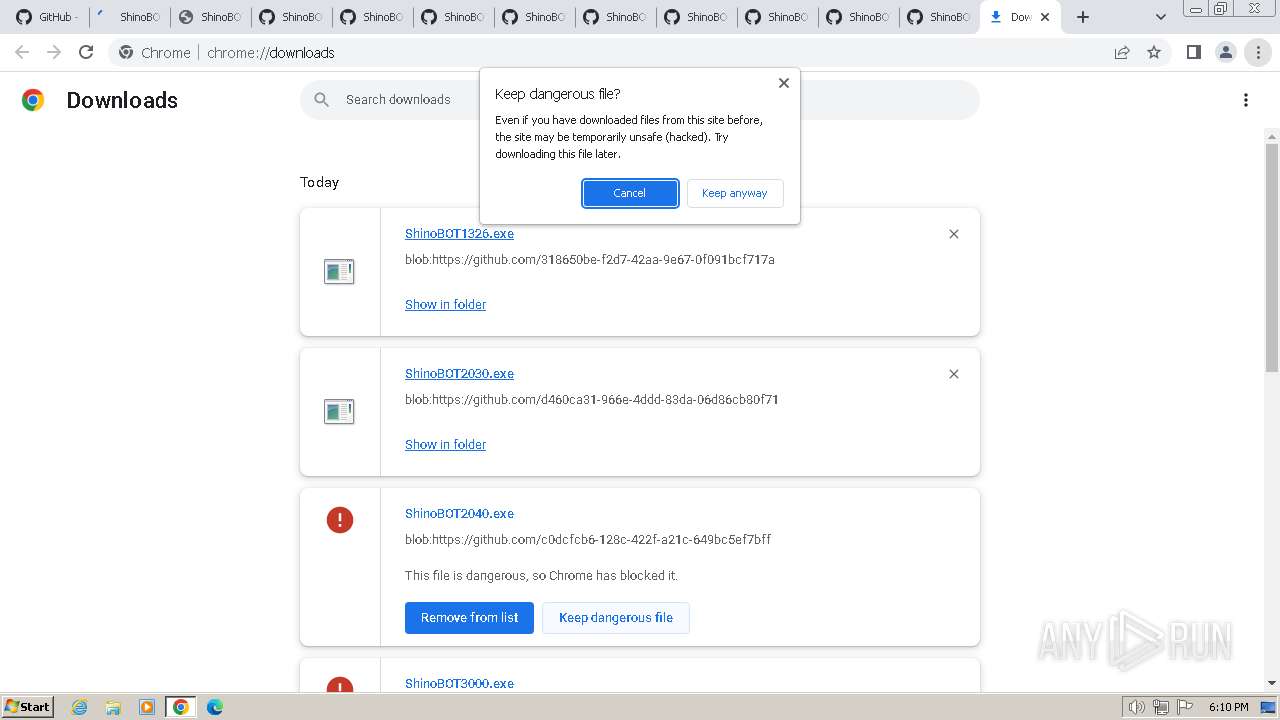The height and width of the screenshot is (720, 1280).
Task: Switch to the GitHub first tab
Action: coord(46,17)
